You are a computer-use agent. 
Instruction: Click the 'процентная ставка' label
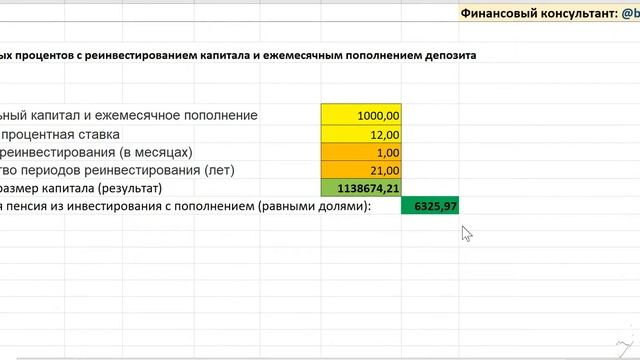(60, 134)
